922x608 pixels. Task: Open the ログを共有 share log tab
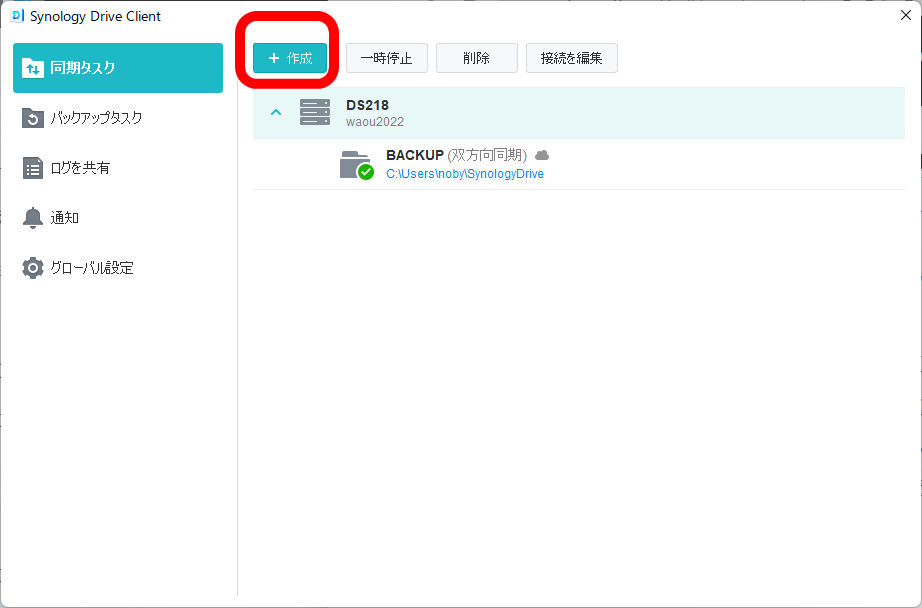click(x=118, y=168)
